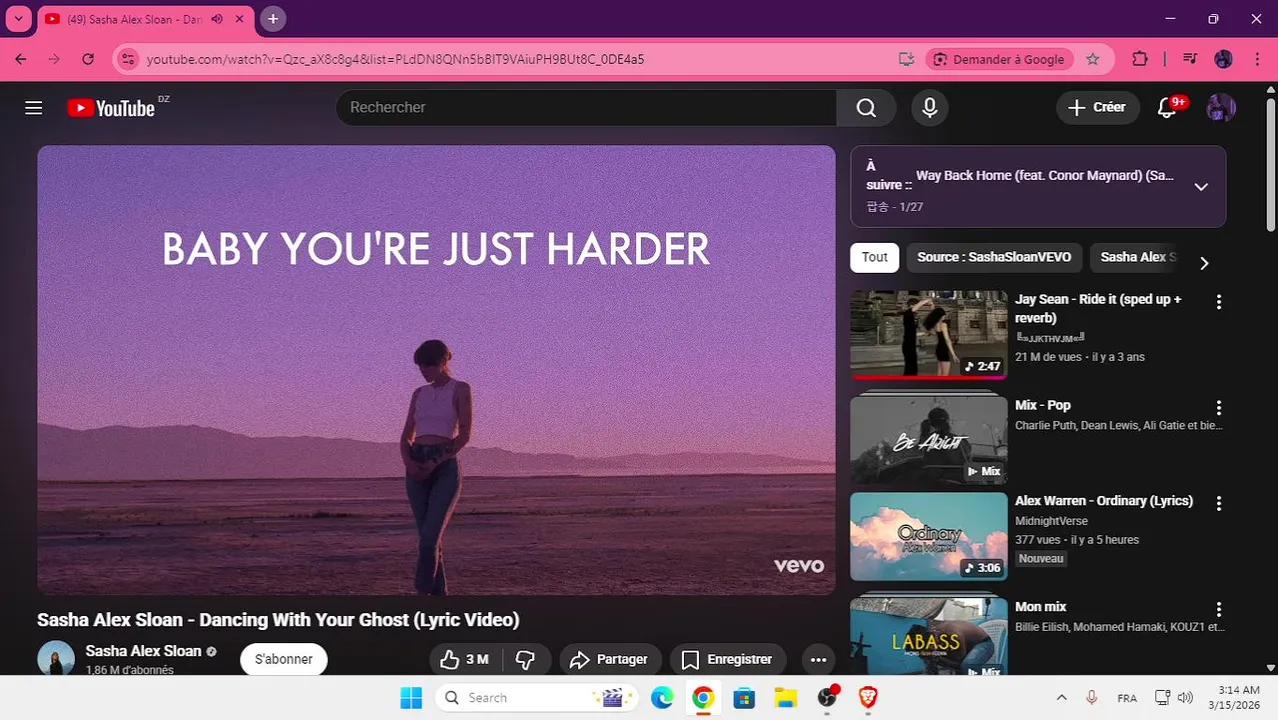1278x720 pixels.
Task: Bookmark this page with star icon
Action: (x=1093, y=59)
